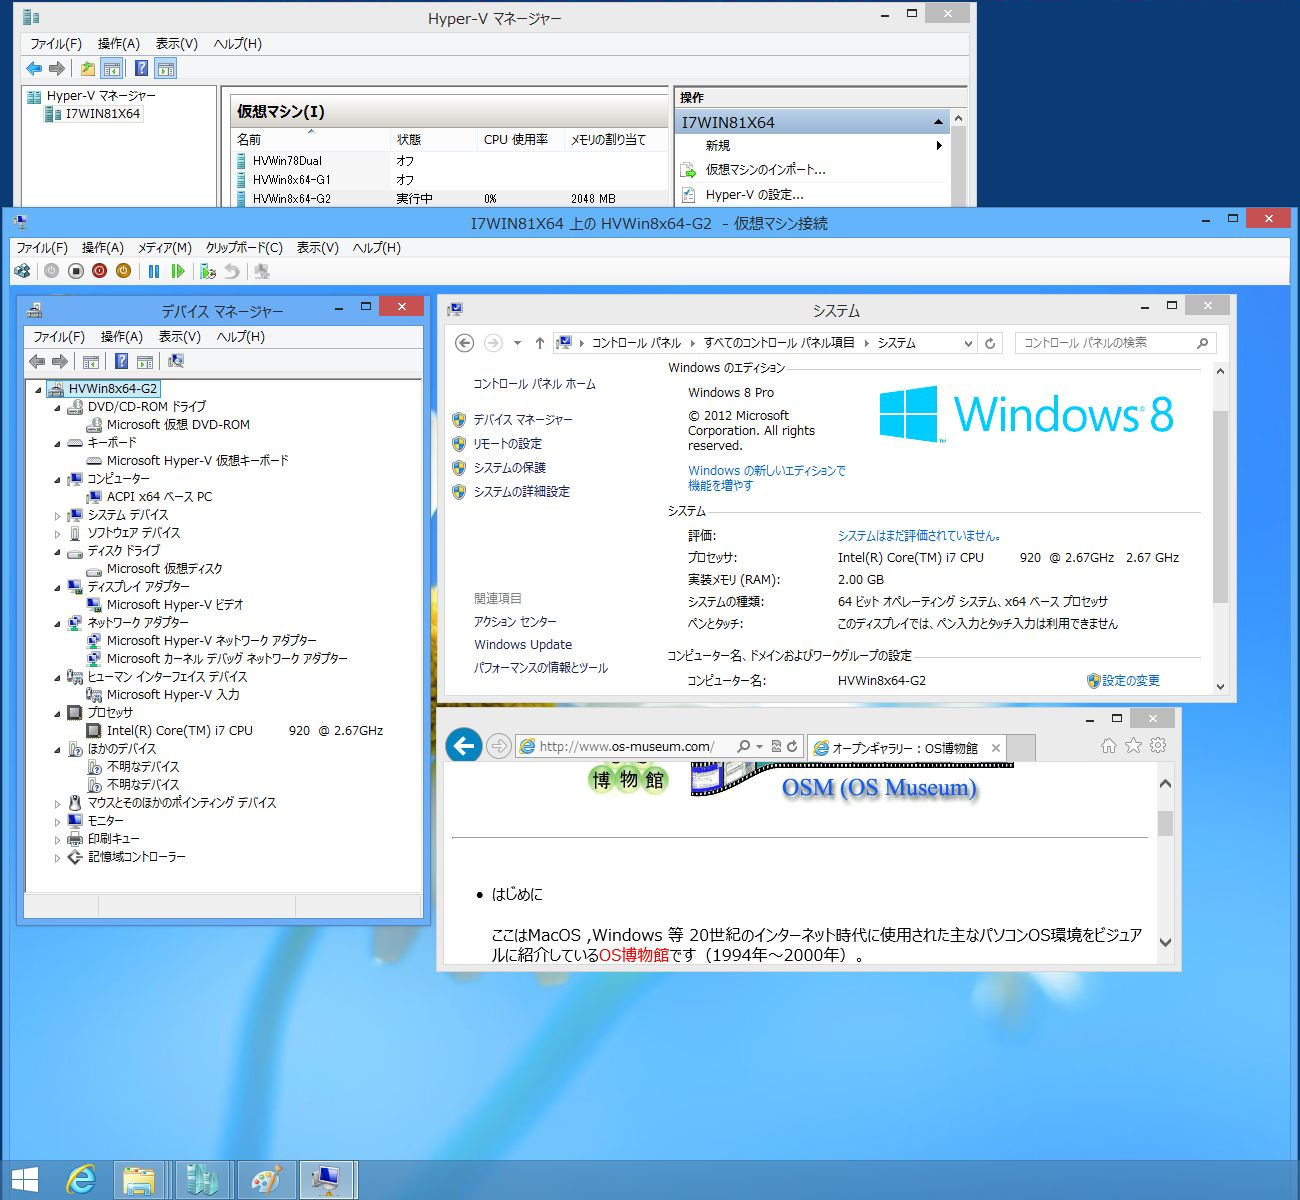Open Internet Explorer from the taskbar
1300x1200 pixels.
[x=80, y=1180]
